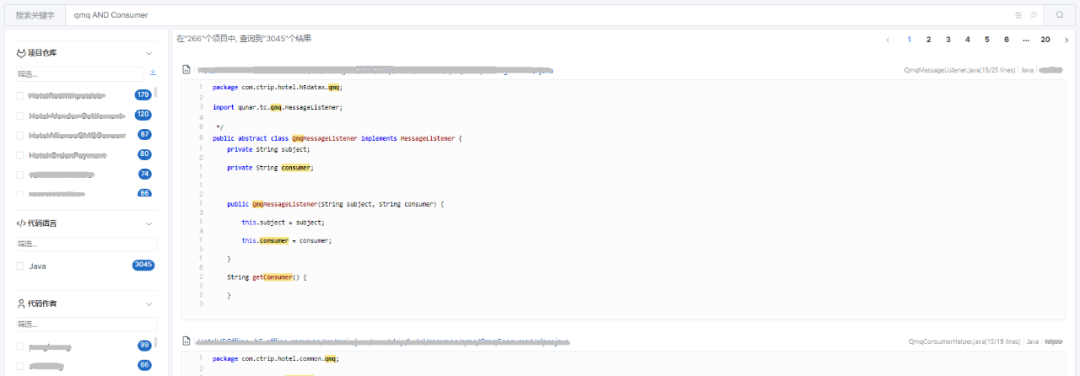Go to previous results page arrow
Screen dimensions: 1080x376
[888, 40]
